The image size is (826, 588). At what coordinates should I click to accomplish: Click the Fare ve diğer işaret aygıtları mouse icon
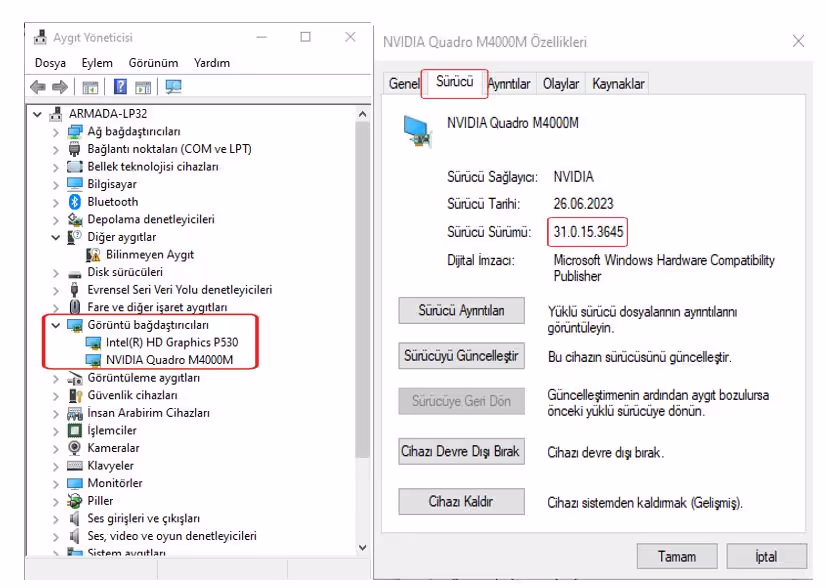coord(75,307)
